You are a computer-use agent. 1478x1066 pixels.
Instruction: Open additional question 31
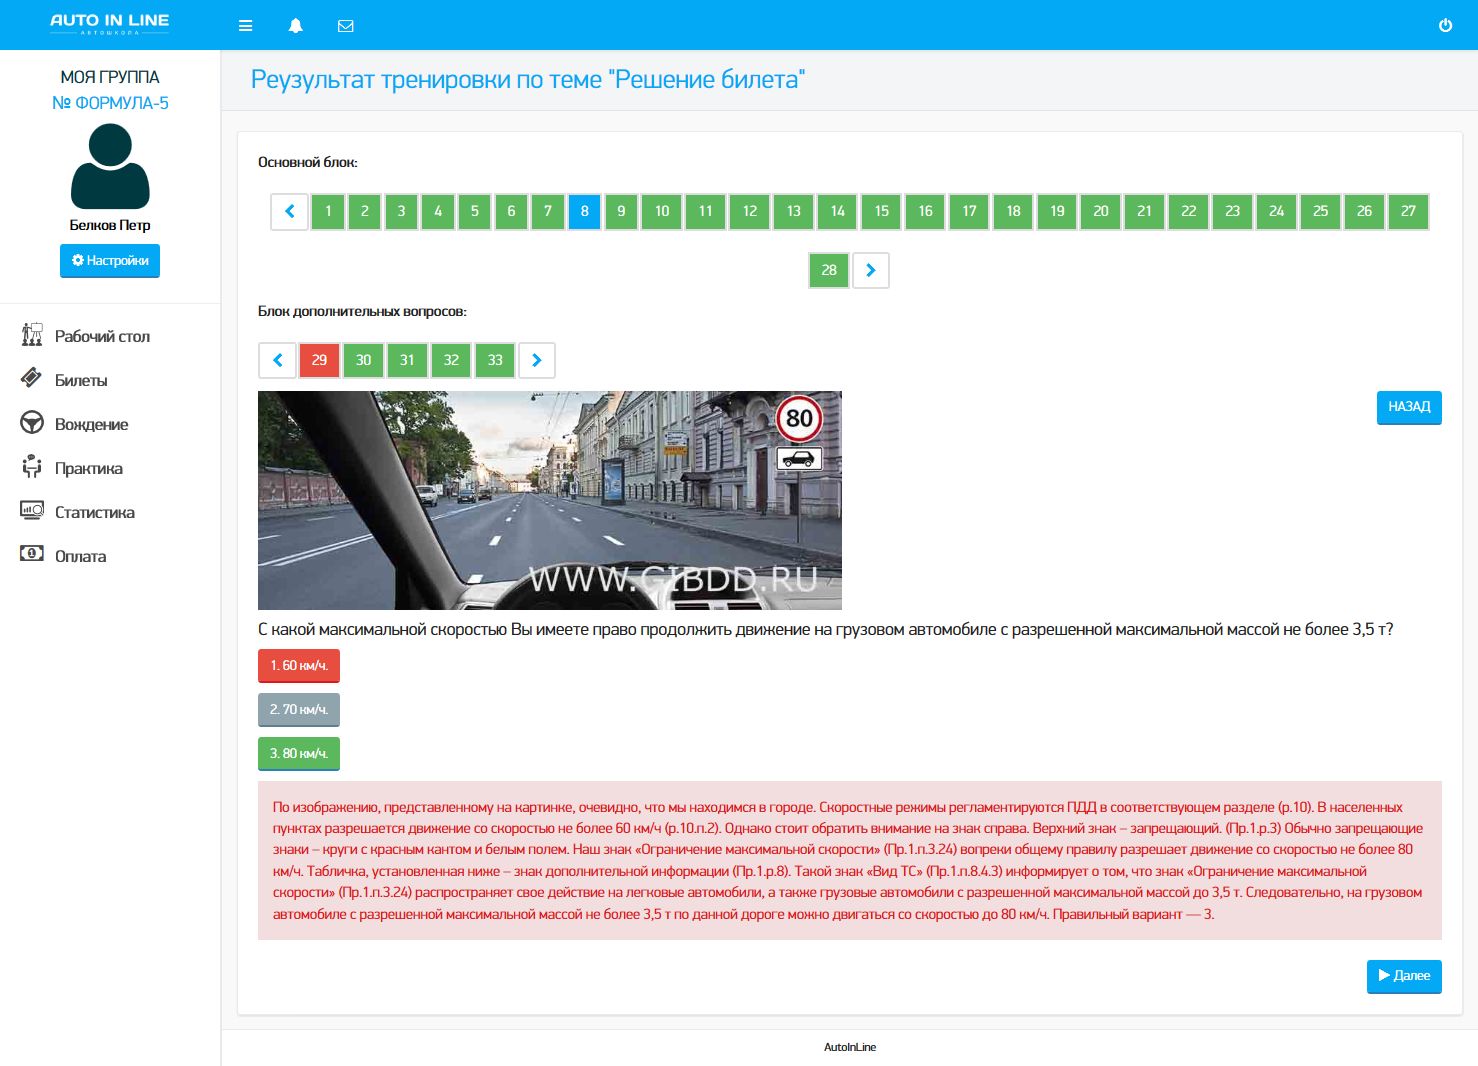(x=407, y=360)
